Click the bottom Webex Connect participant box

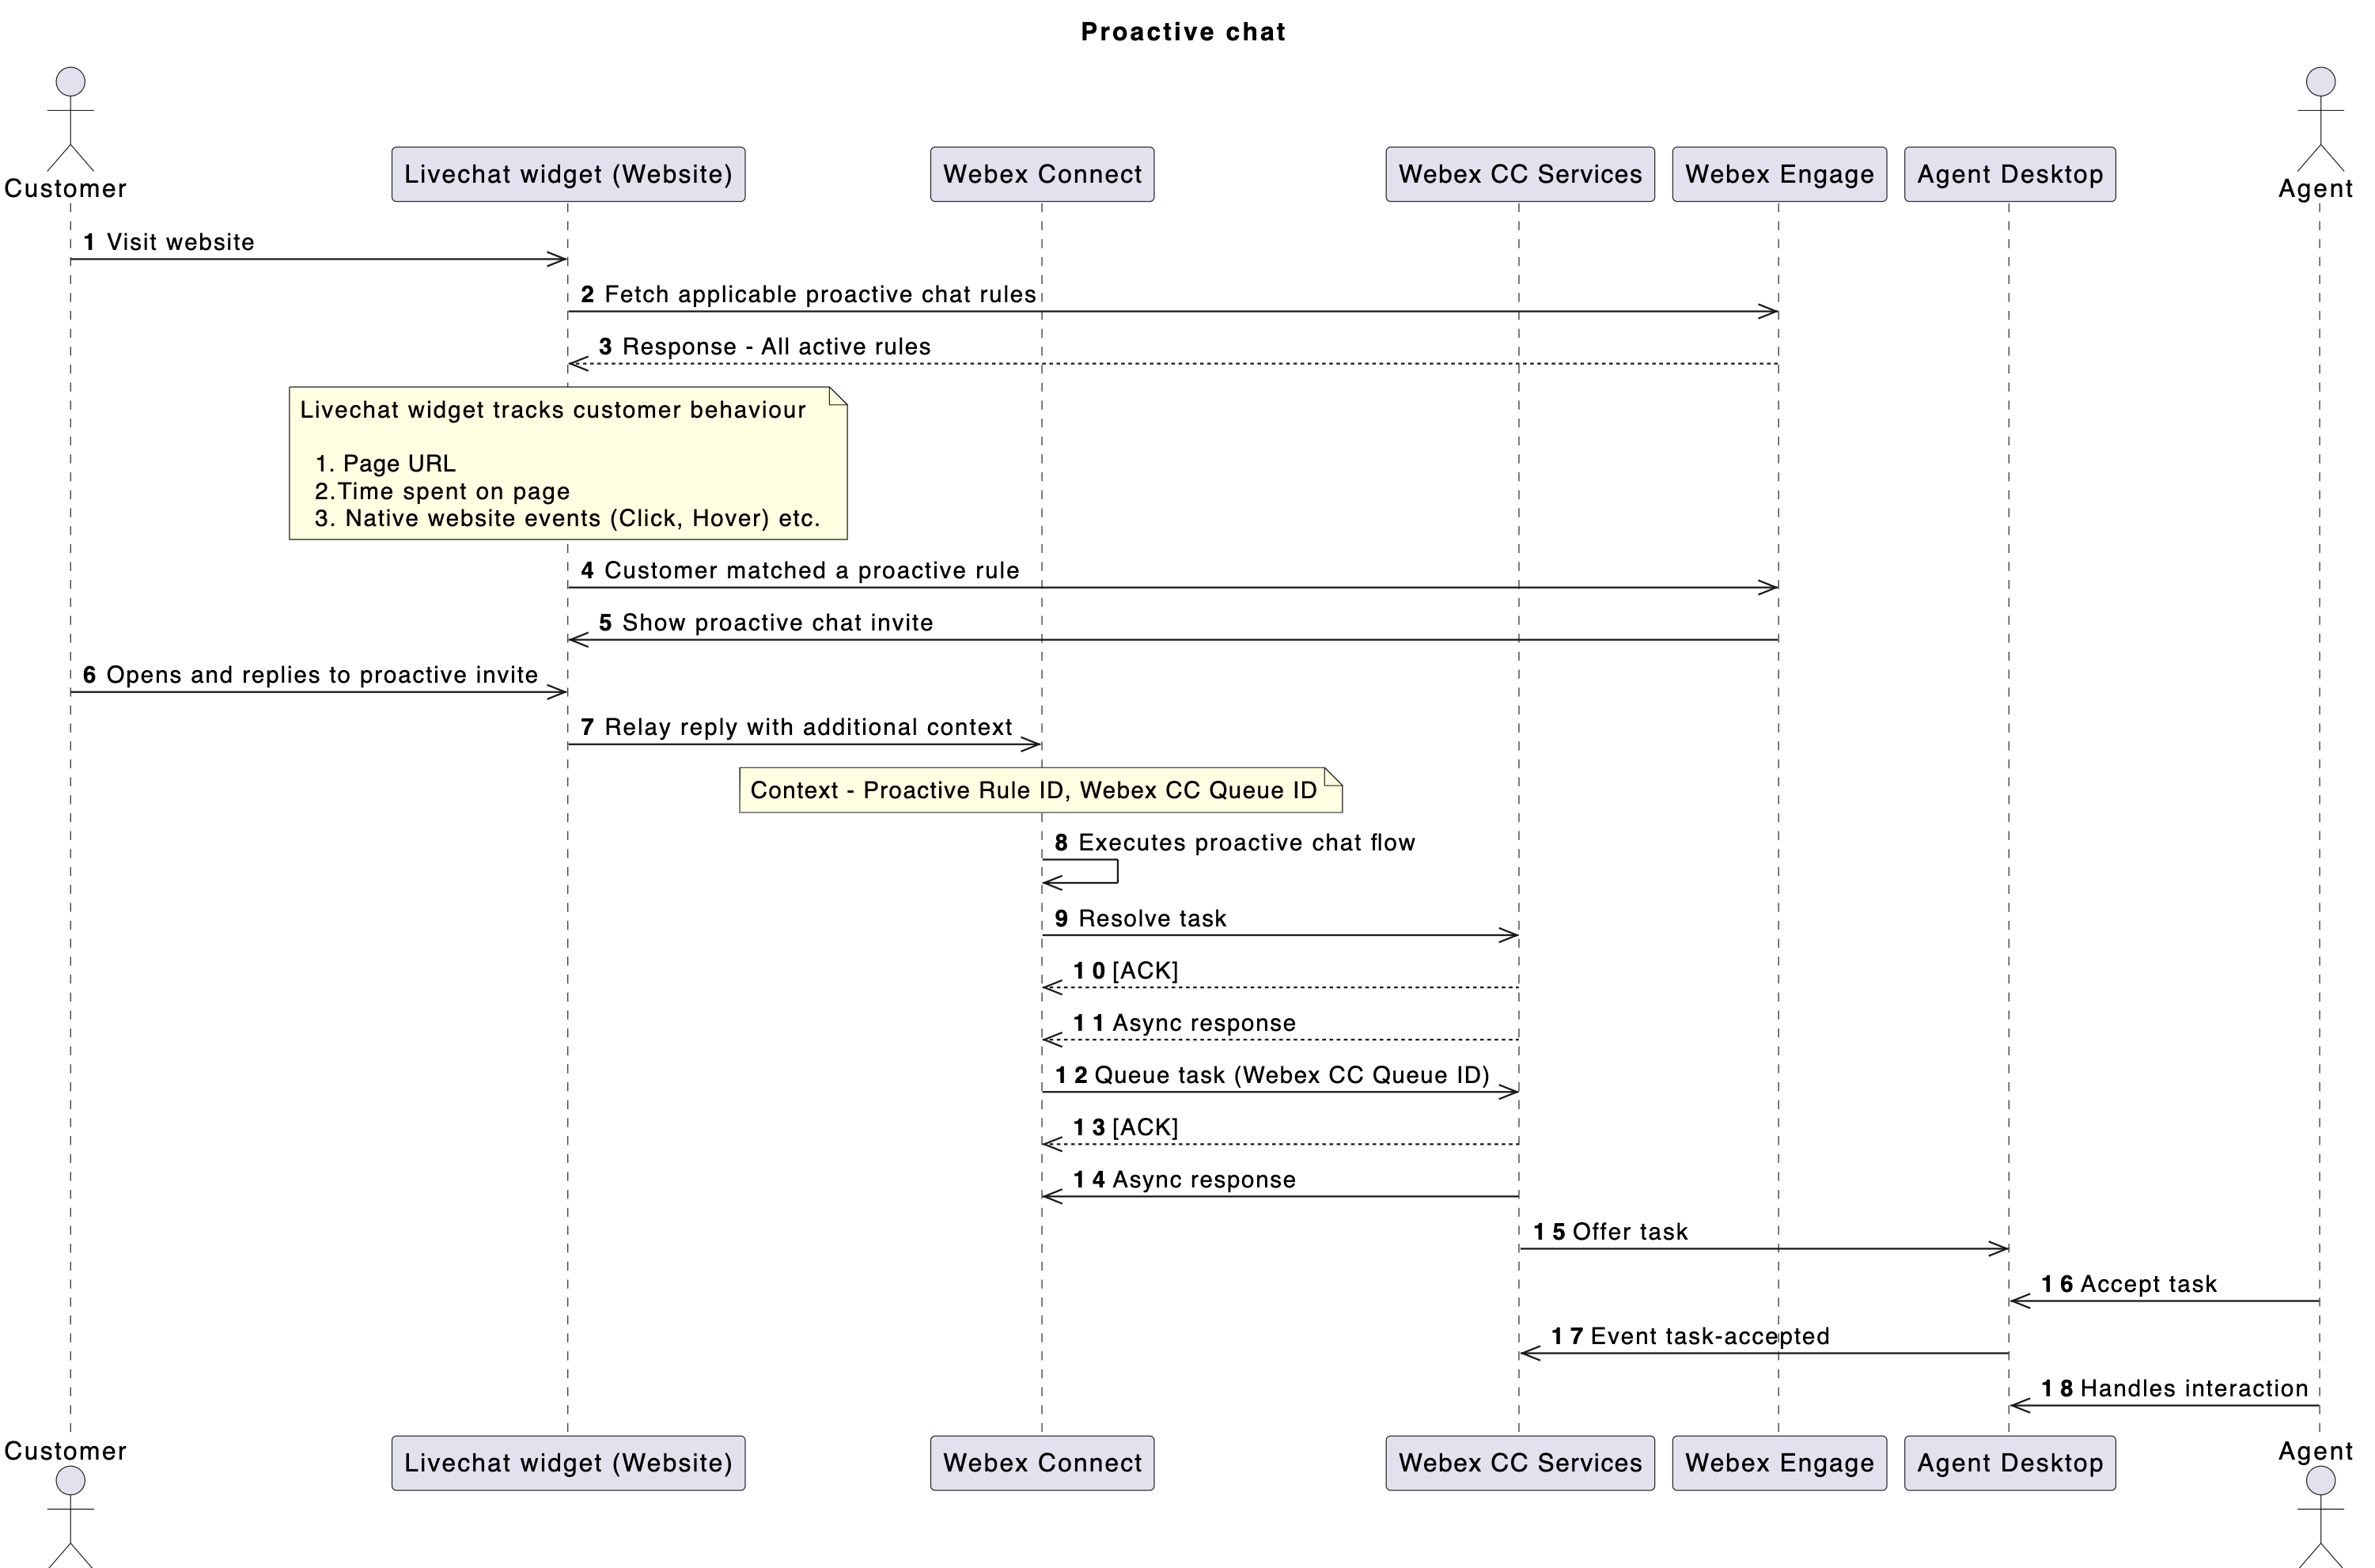(x=1042, y=1463)
